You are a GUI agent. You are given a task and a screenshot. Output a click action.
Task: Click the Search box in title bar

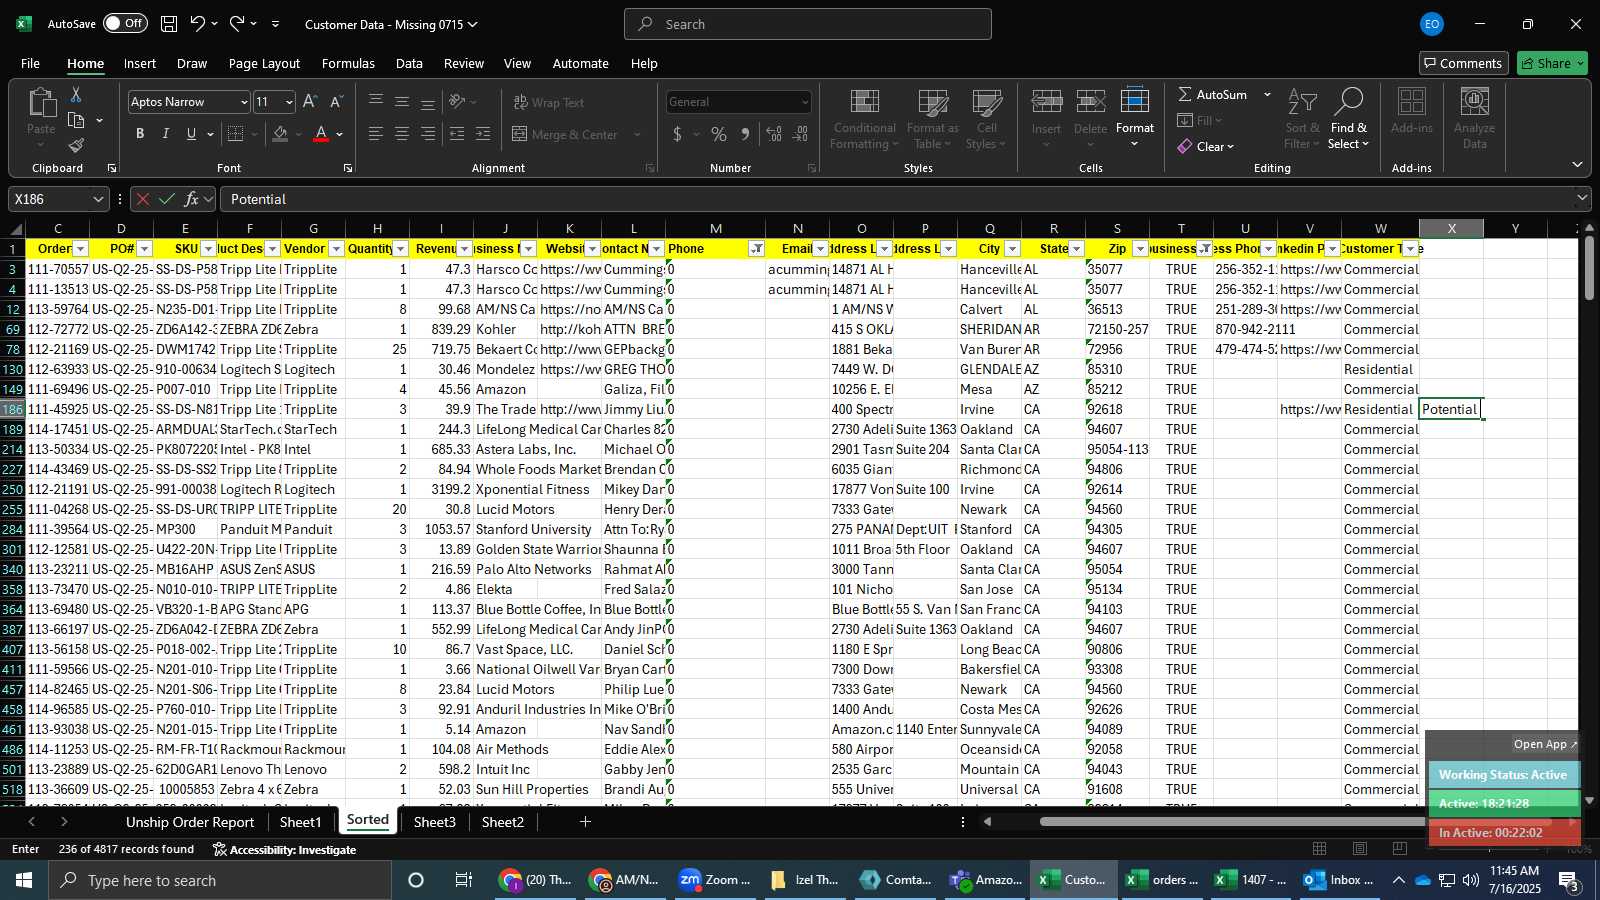tap(808, 24)
